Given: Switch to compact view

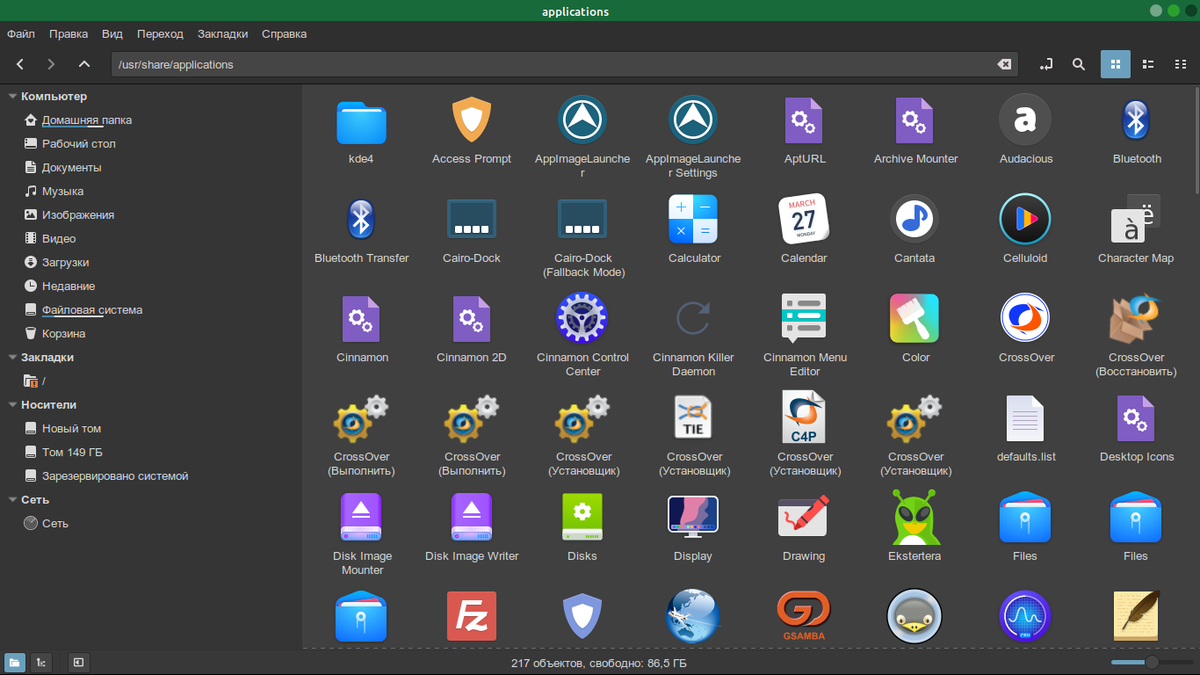Looking at the screenshot, I should (1182, 64).
